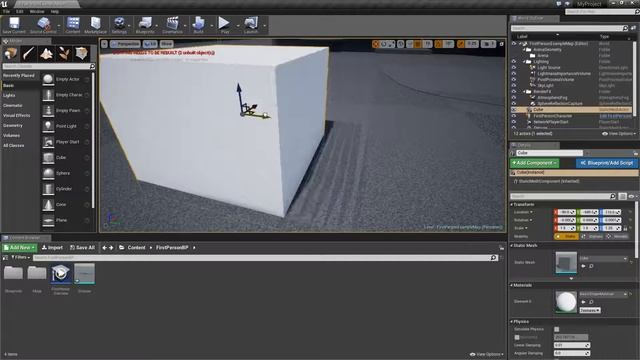Click the Point Light item icon
This screenshot has width=640, height=360.
pos(48,126)
